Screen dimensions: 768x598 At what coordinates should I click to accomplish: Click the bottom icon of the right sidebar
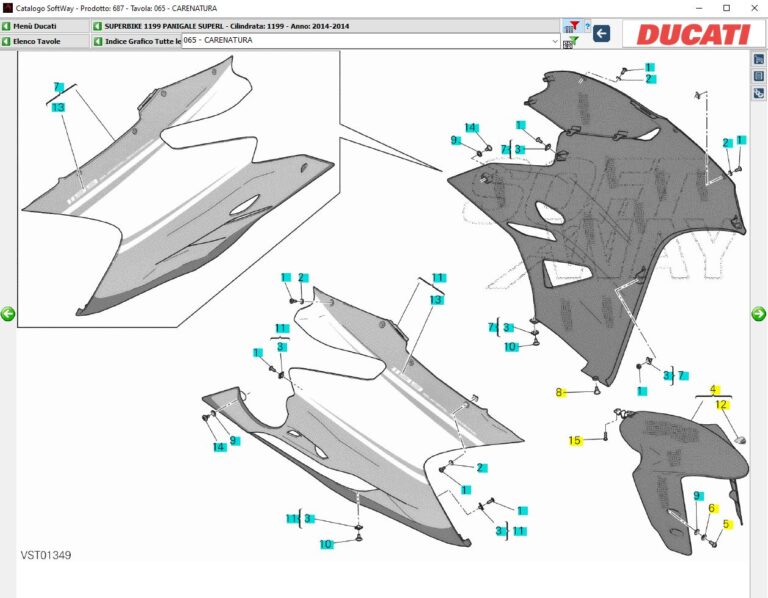click(758, 93)
